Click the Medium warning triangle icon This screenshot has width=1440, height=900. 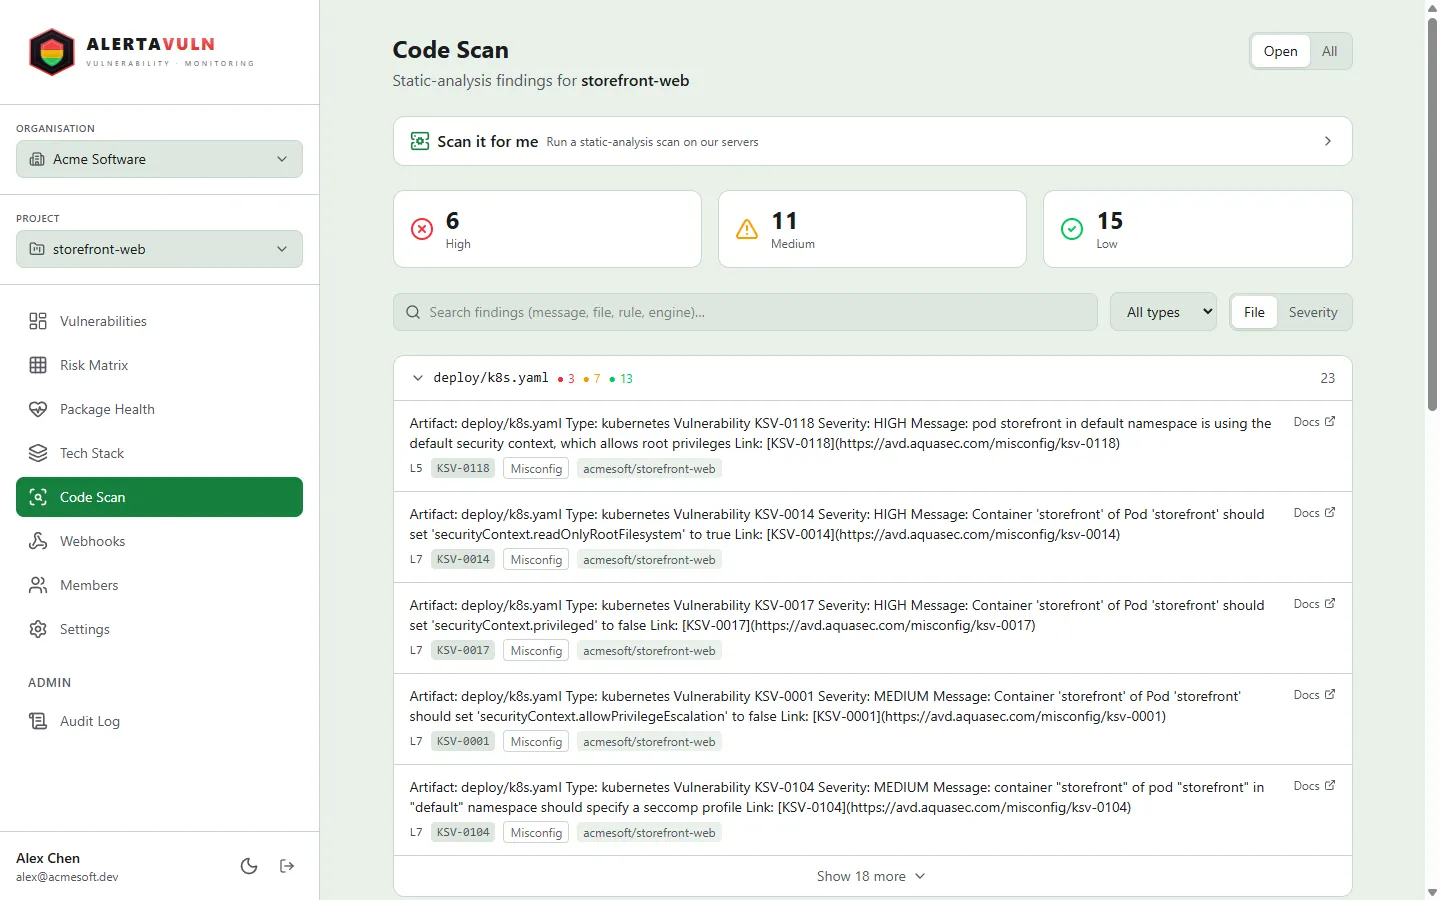[x=747, y=229]
